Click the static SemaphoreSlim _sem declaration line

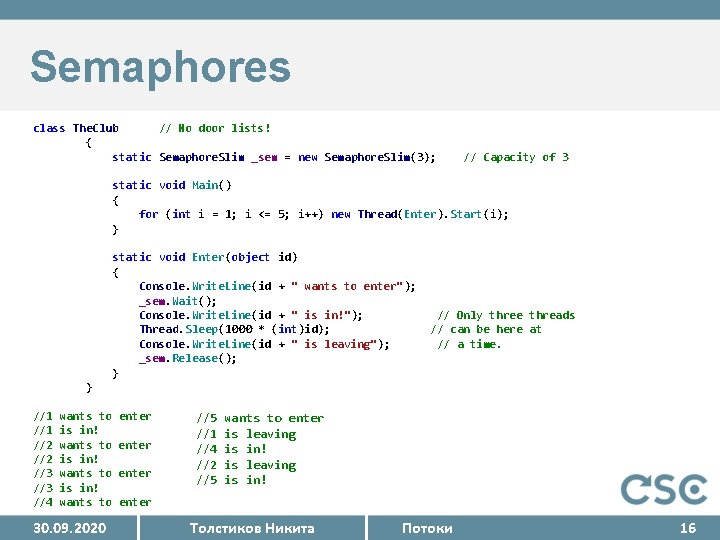[274, 158]
